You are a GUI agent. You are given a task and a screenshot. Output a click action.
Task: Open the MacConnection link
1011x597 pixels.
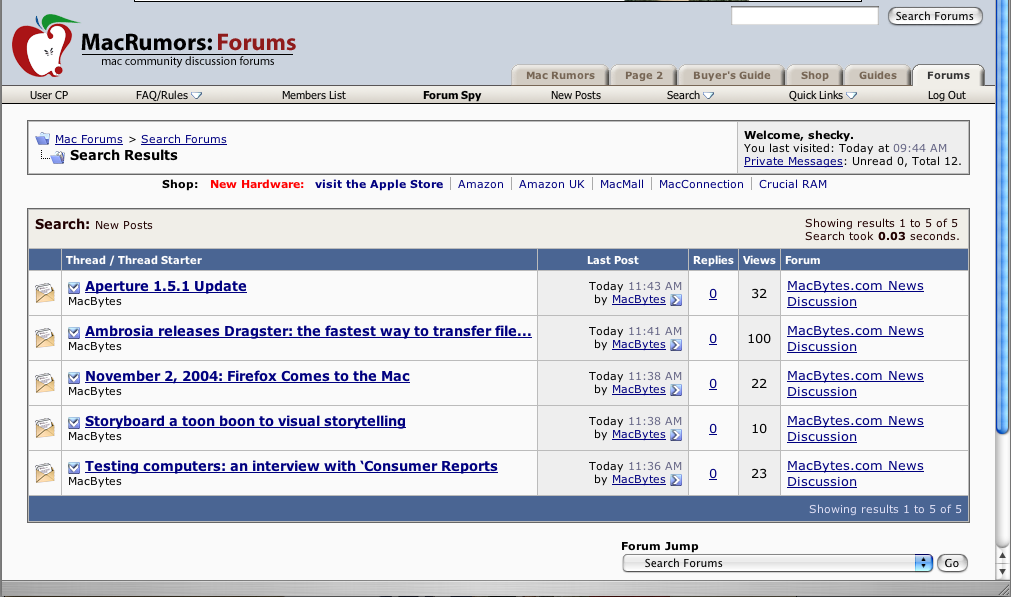(x=701, y=184)
